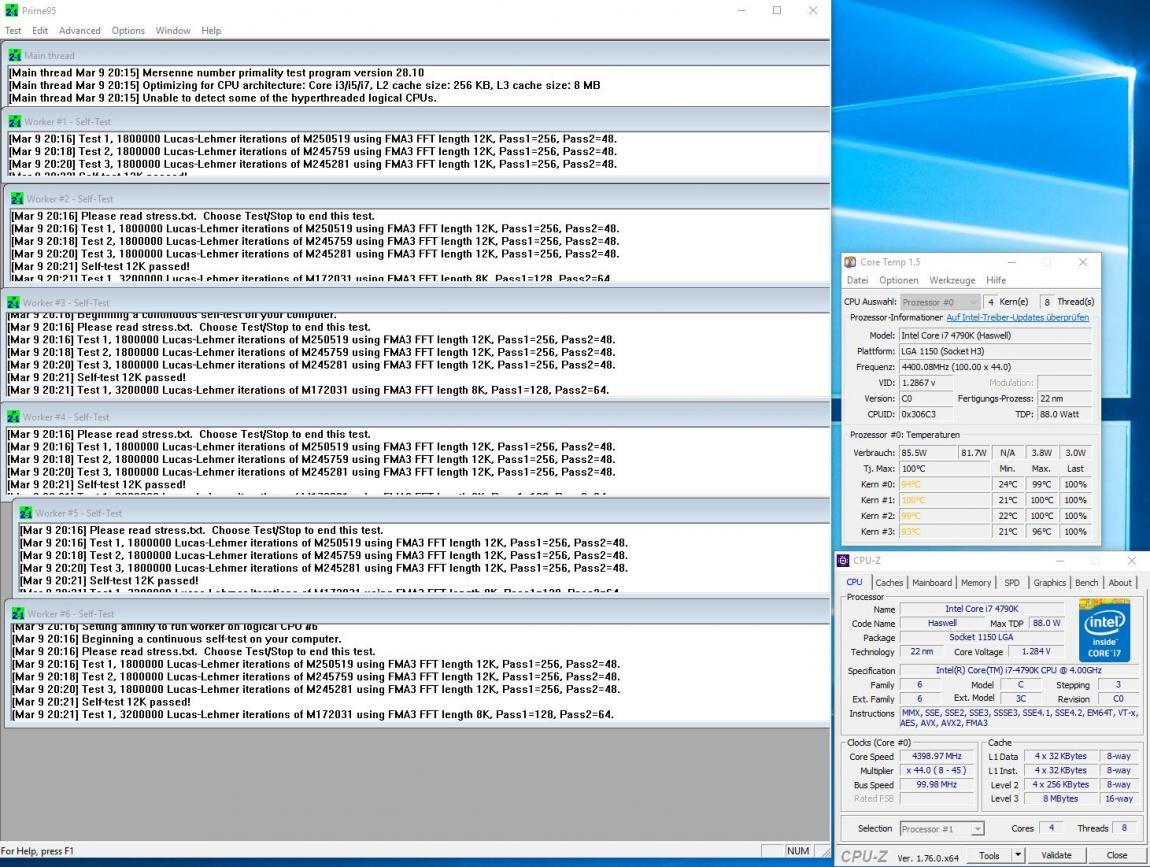Click the Intel Core i7 logo in CPU-Z
Image resolution: width=1150 pixels, height=867 pixels.
point(1104,630)
